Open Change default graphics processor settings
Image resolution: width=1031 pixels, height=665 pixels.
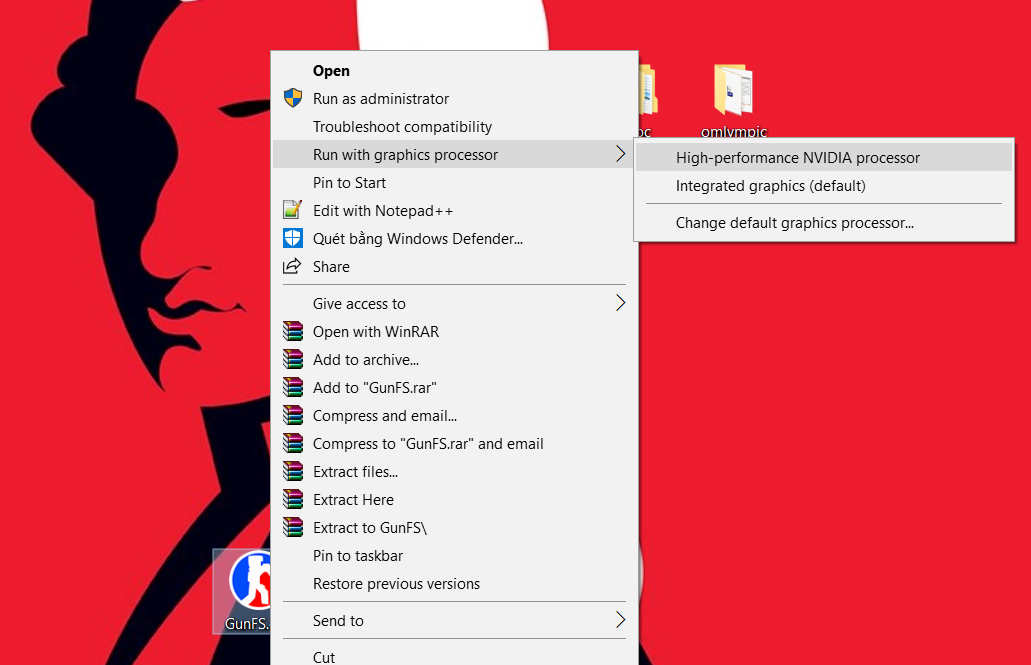tap(794, 222)
